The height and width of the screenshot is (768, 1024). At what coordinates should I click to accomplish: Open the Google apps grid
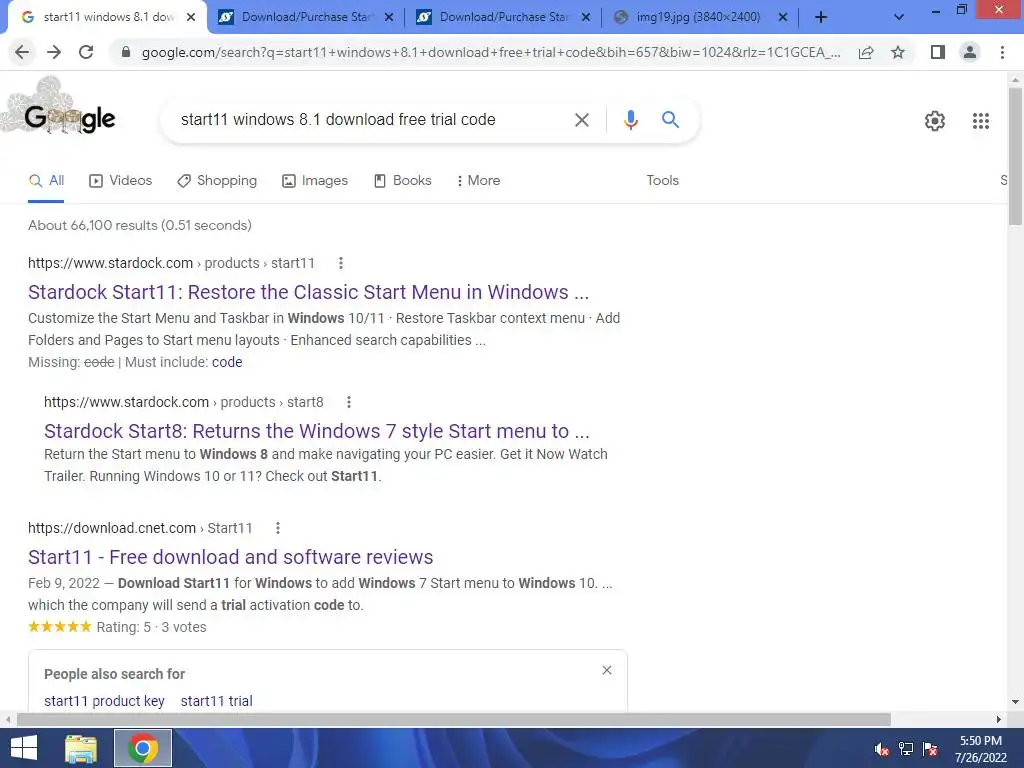(x=980, y=121)
